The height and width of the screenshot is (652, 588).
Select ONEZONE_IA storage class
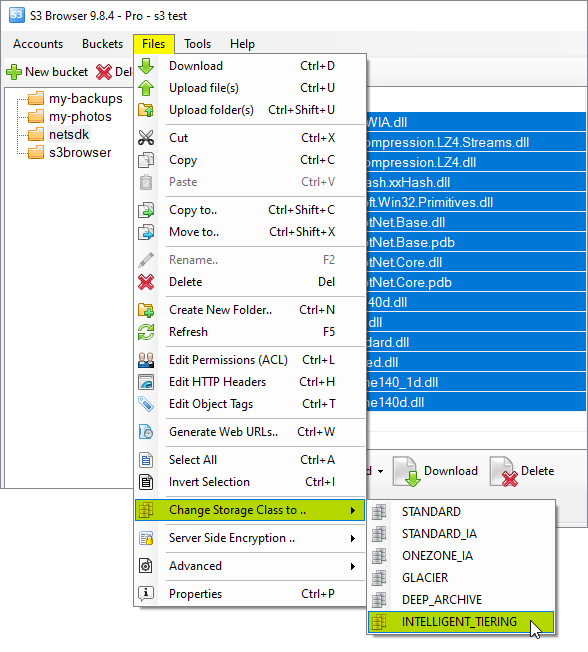pyautogui.click(x=461, y=556)
